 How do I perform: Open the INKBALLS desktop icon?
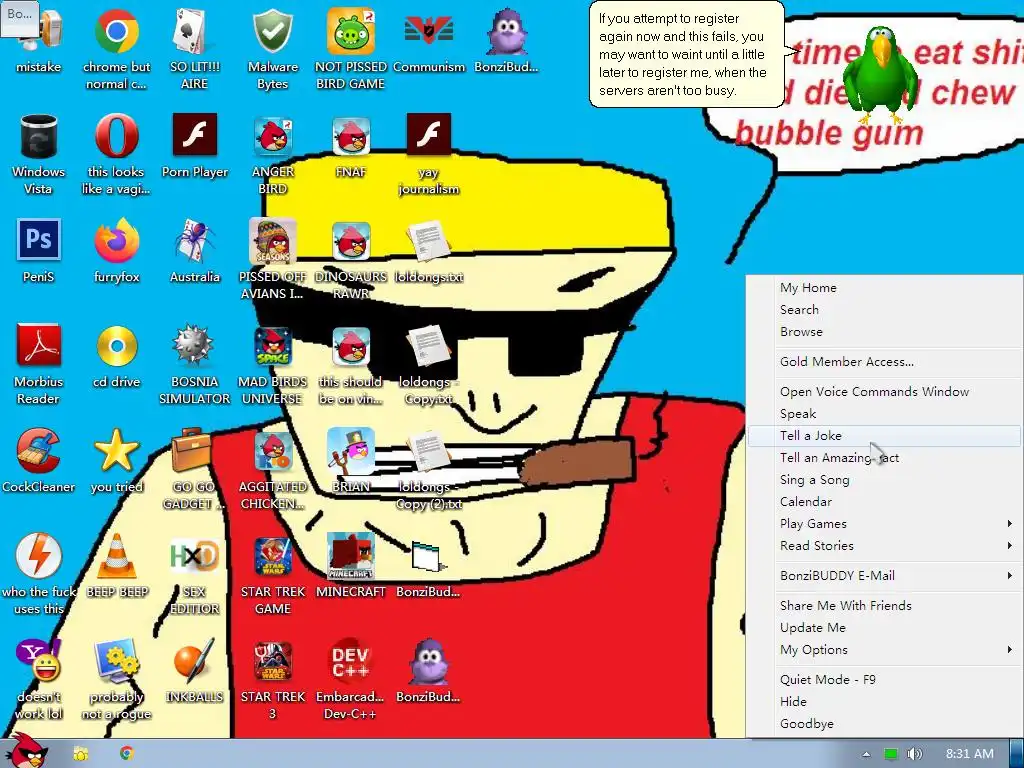pyautogui.click(x=194, y=661)
